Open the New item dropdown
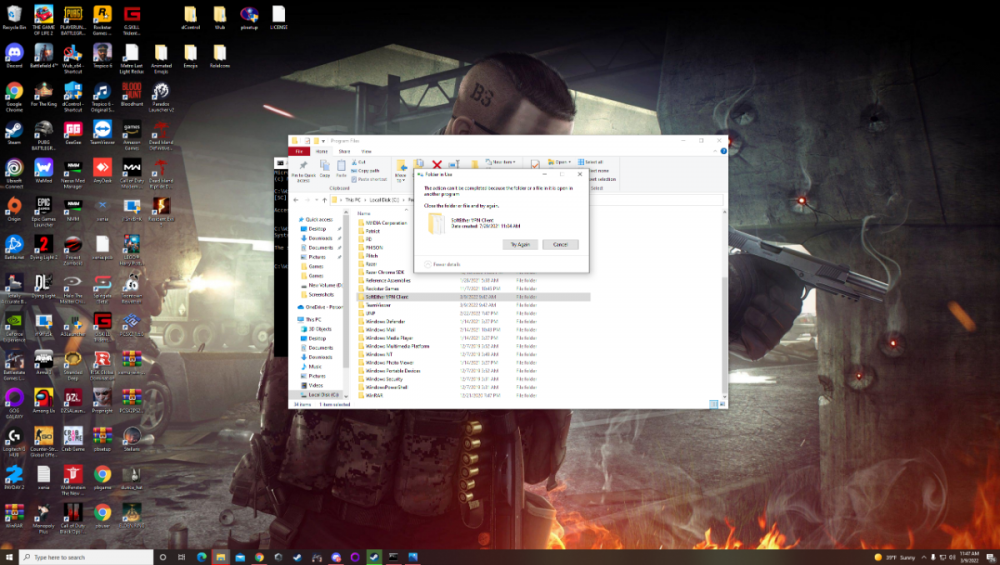Screen dimensions: 1000x565 [502, 161]
